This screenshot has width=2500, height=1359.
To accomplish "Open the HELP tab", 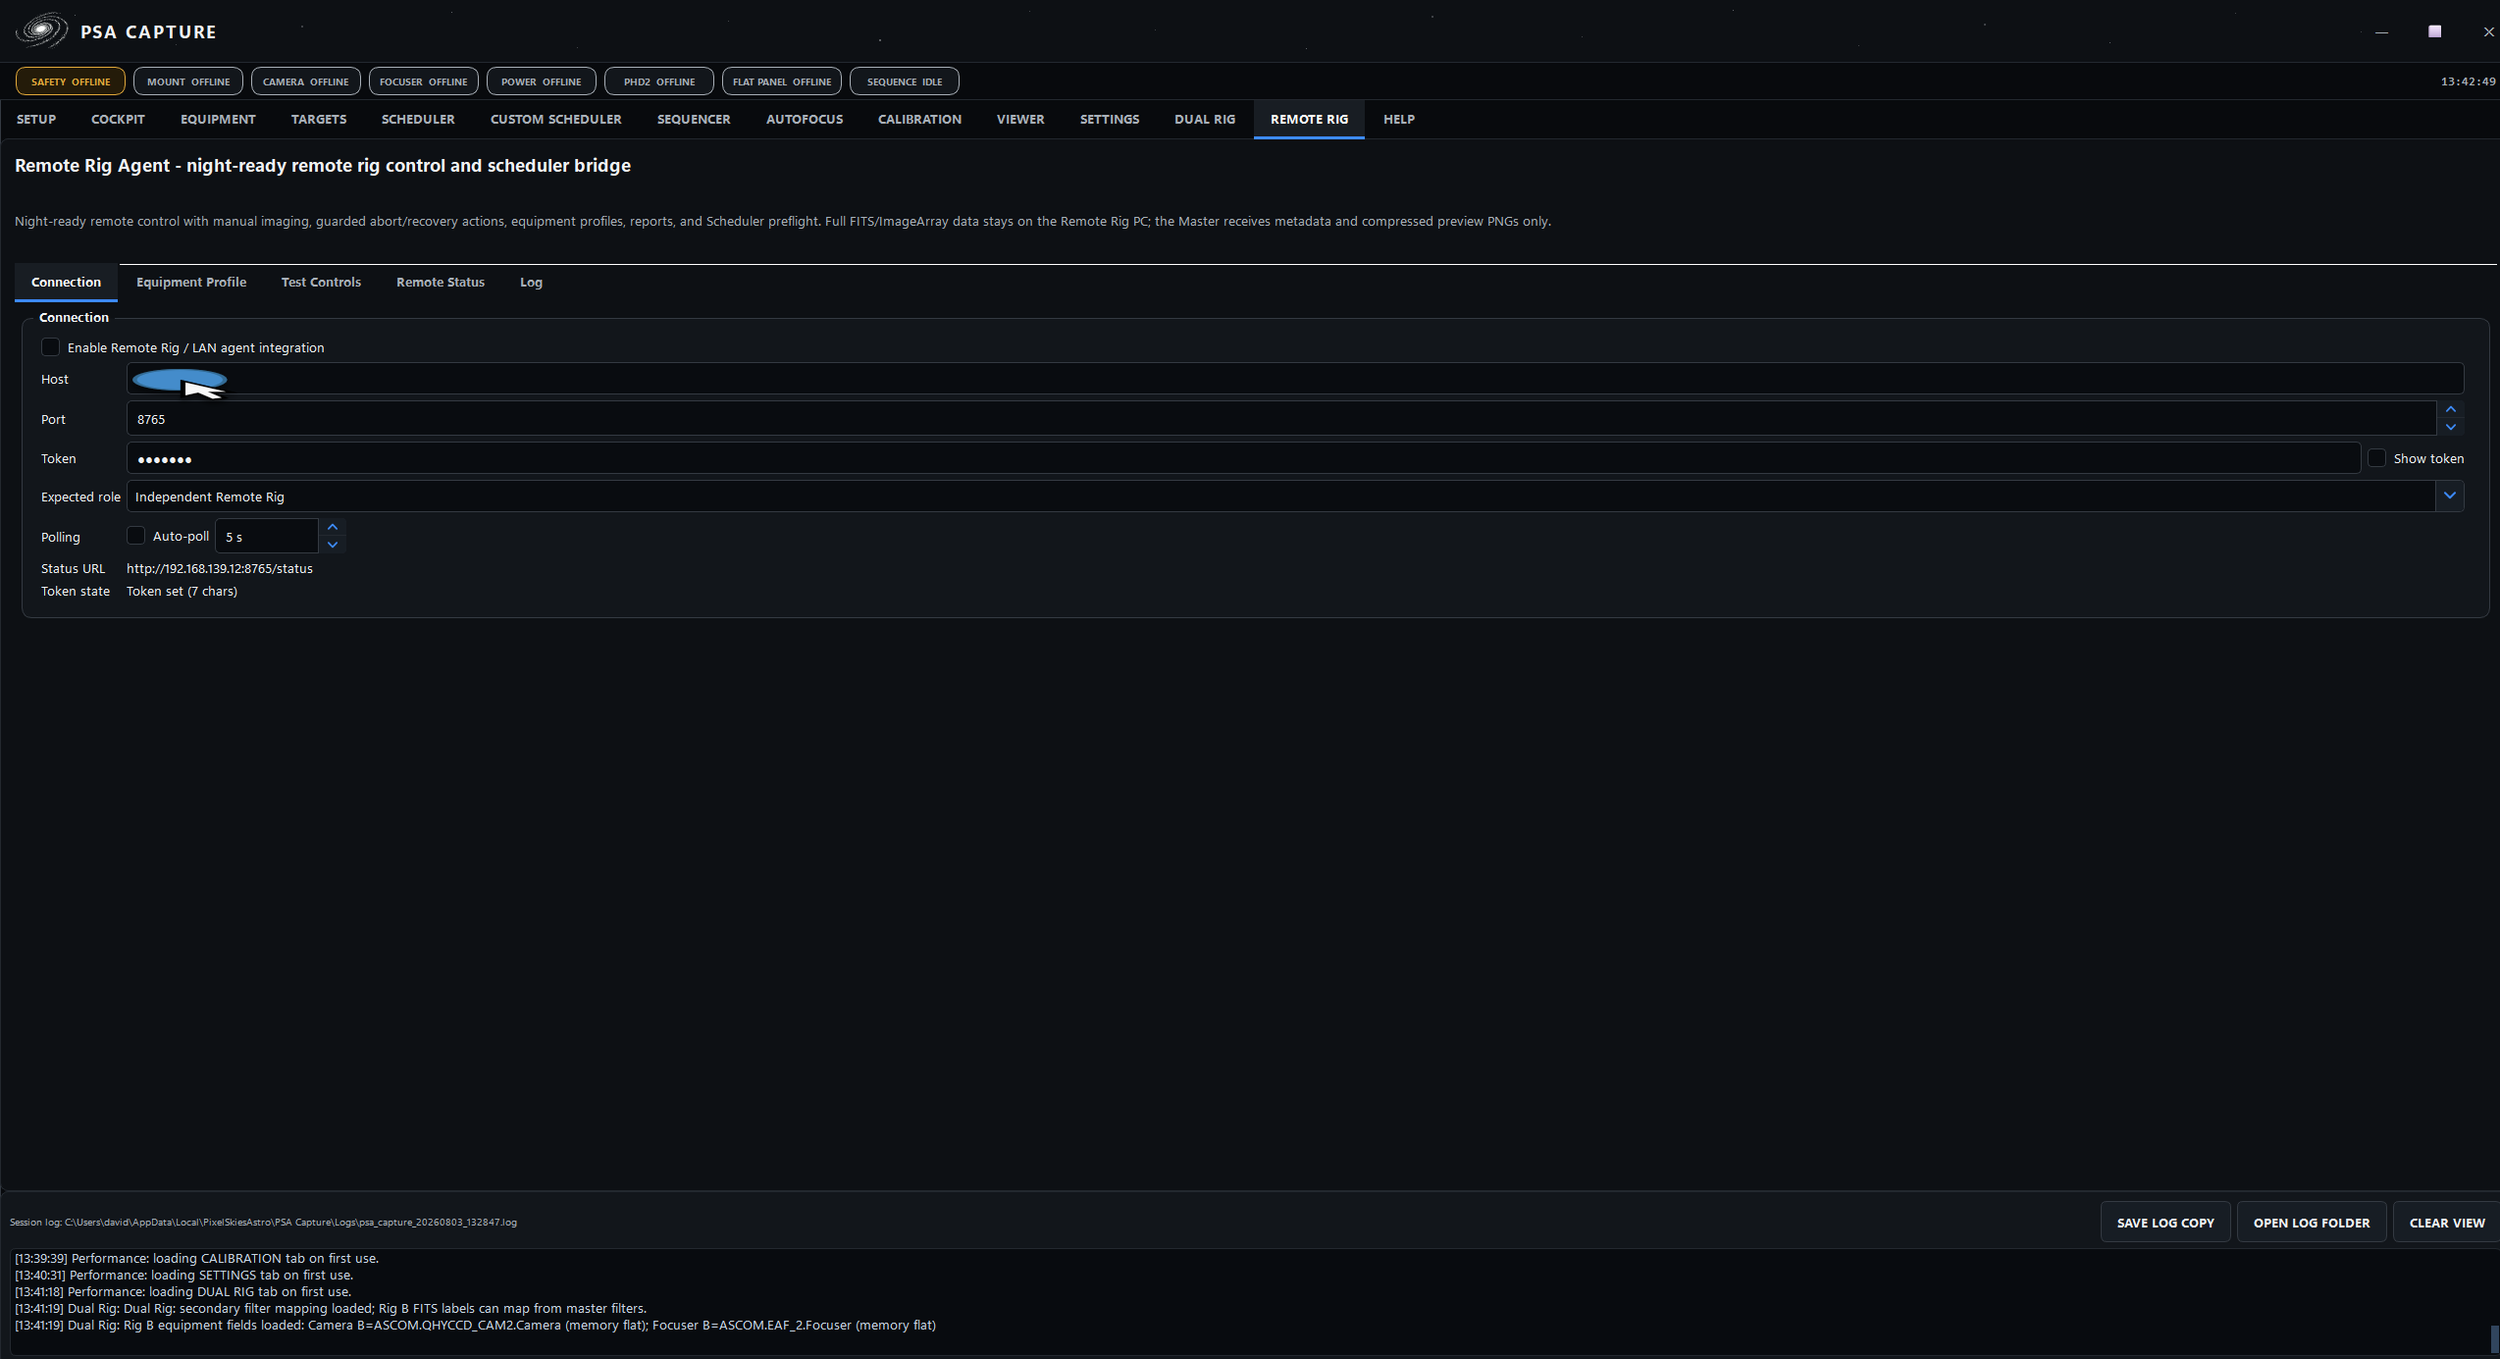I will [1399, 119].
